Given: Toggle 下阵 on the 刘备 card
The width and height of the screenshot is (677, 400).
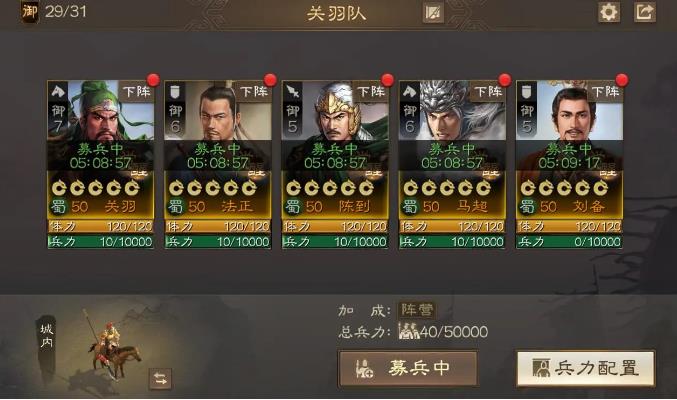Looking at the screenshot, I should point(605,92).
